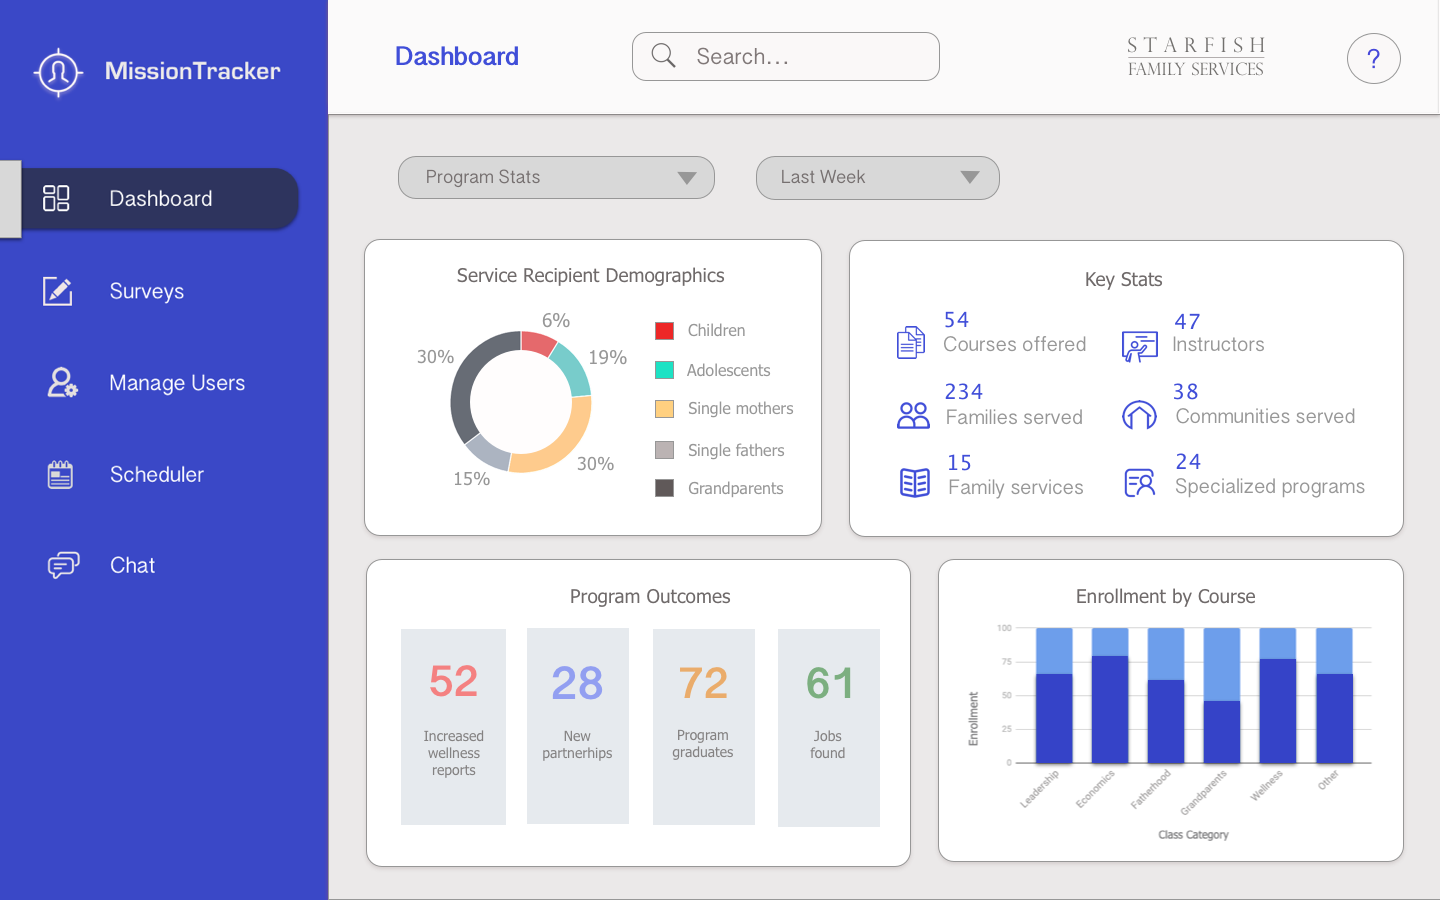Click the Starfish Family Services logo
The image size is (1440, 900).
(1196, 57)
